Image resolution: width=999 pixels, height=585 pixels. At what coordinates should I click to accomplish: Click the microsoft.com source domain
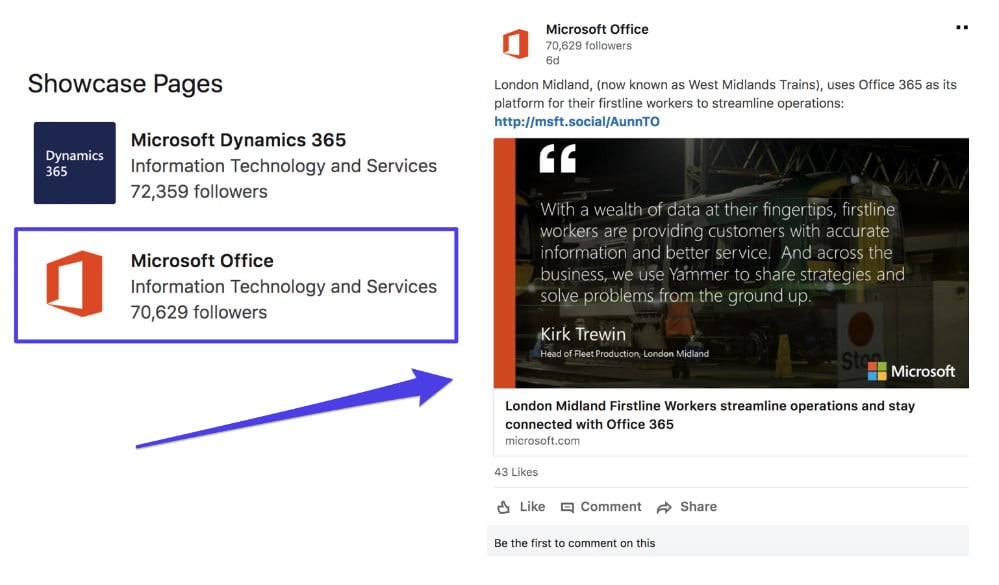tap(542, 441)
